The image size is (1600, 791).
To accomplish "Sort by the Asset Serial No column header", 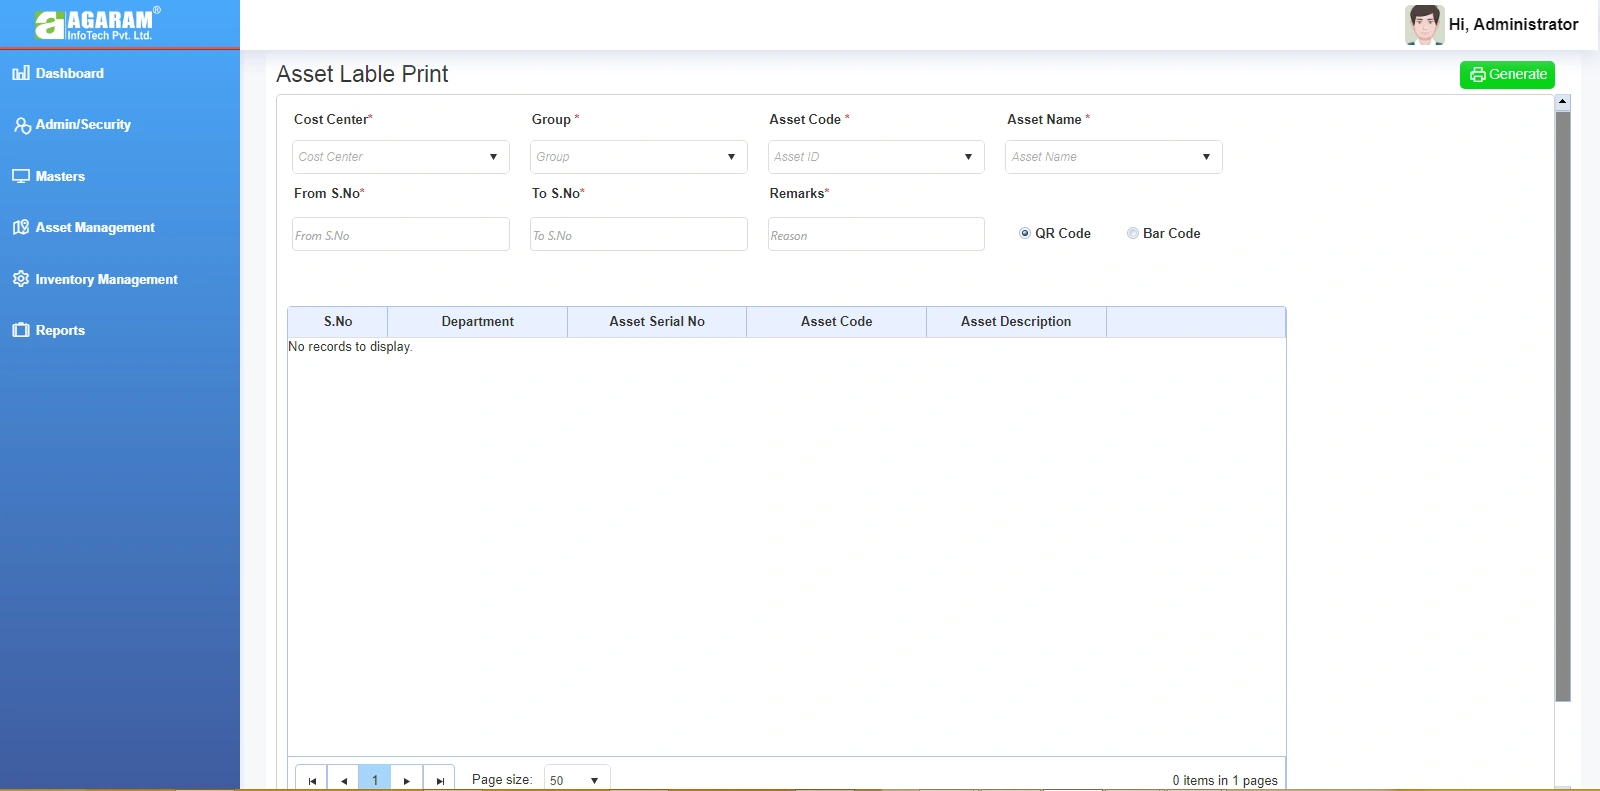I will click(657, 322).
